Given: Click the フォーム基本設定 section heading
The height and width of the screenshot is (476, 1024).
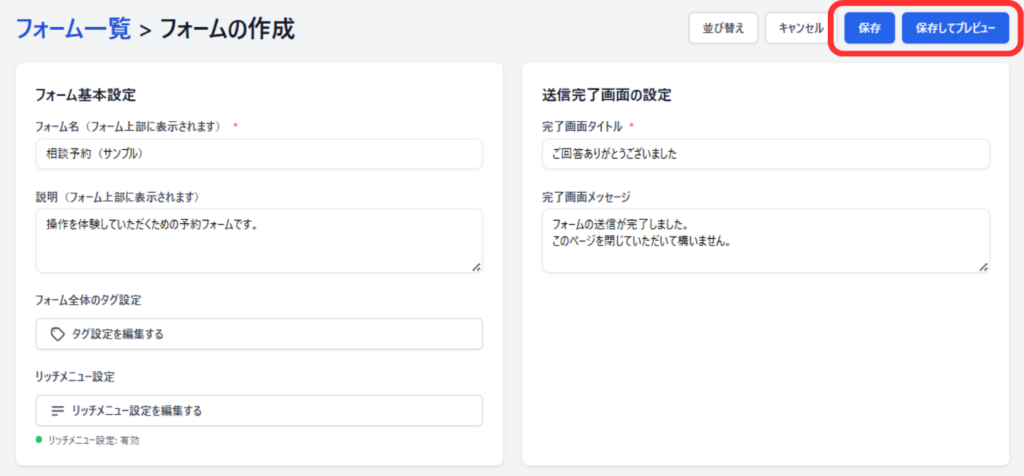Looking at the screenshot, I should click(85, 95).
